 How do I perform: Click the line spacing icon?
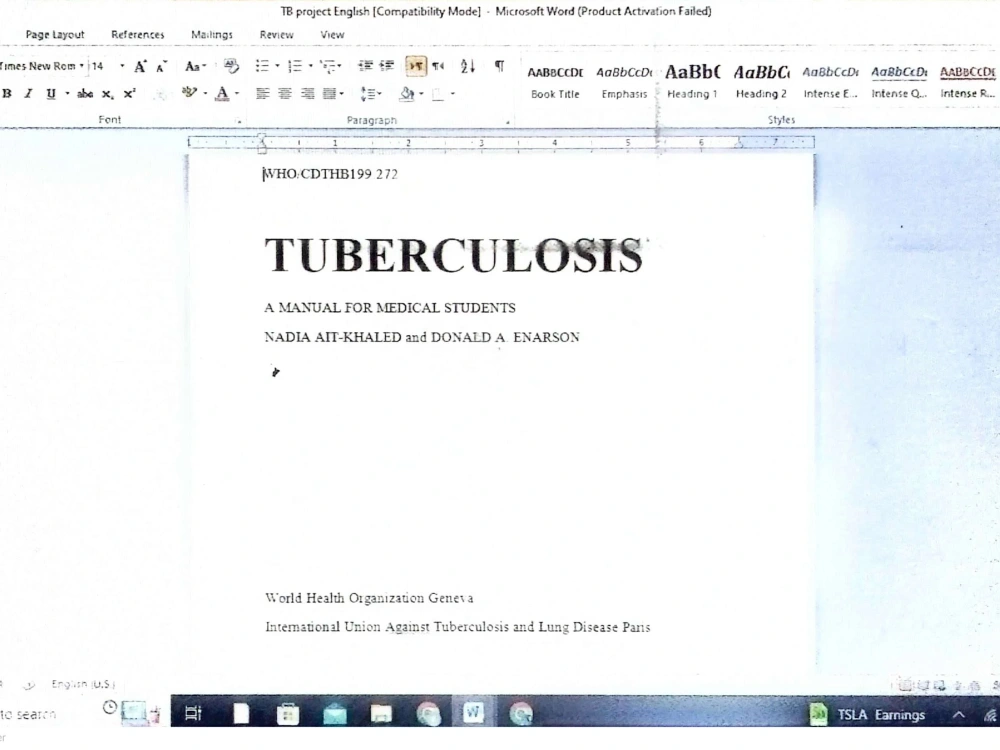[x=368, y=94]
